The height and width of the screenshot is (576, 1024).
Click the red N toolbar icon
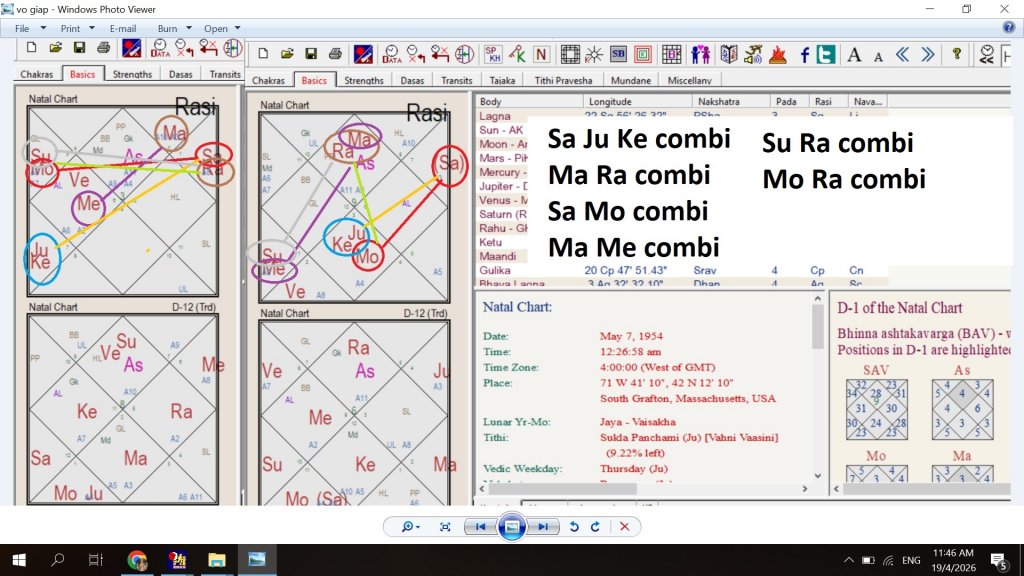[x=541, y=54]
